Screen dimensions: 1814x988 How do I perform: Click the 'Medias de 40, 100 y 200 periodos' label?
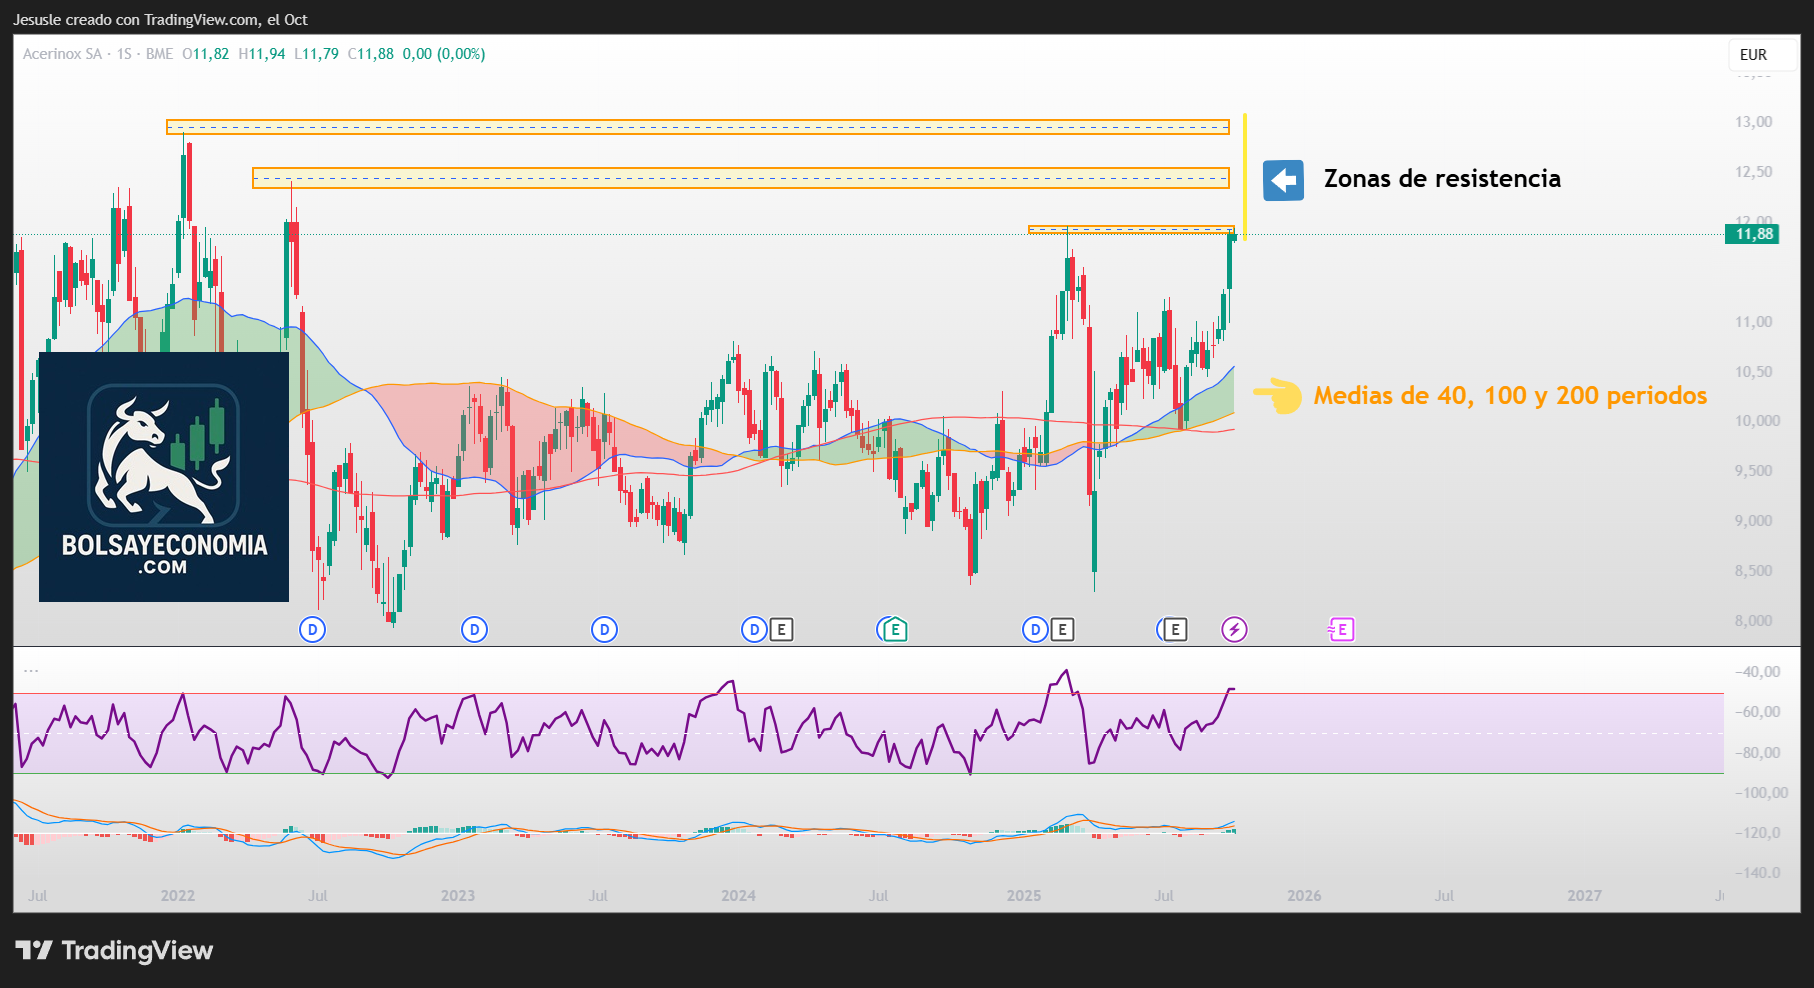[1510, 396]
